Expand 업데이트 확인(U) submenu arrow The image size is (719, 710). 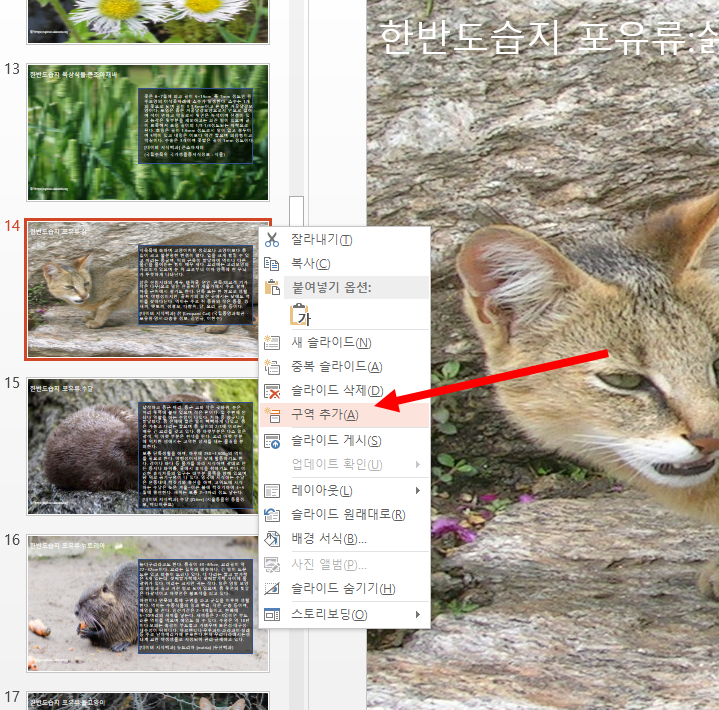tap(417, 465)
